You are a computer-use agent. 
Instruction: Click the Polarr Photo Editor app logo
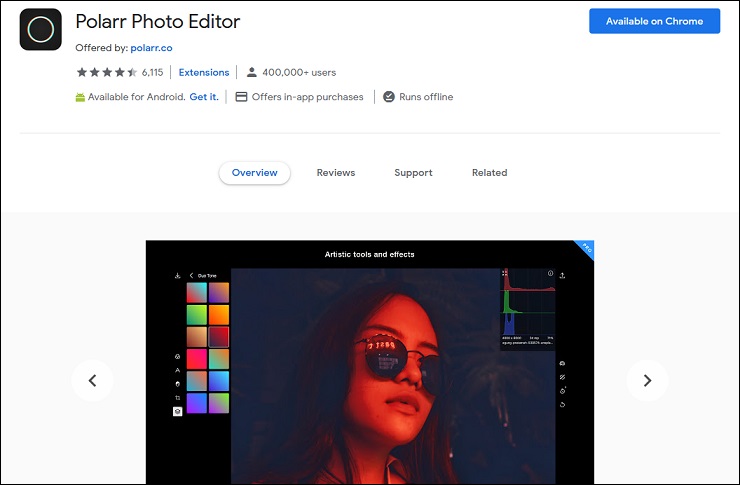pos(41,29)
